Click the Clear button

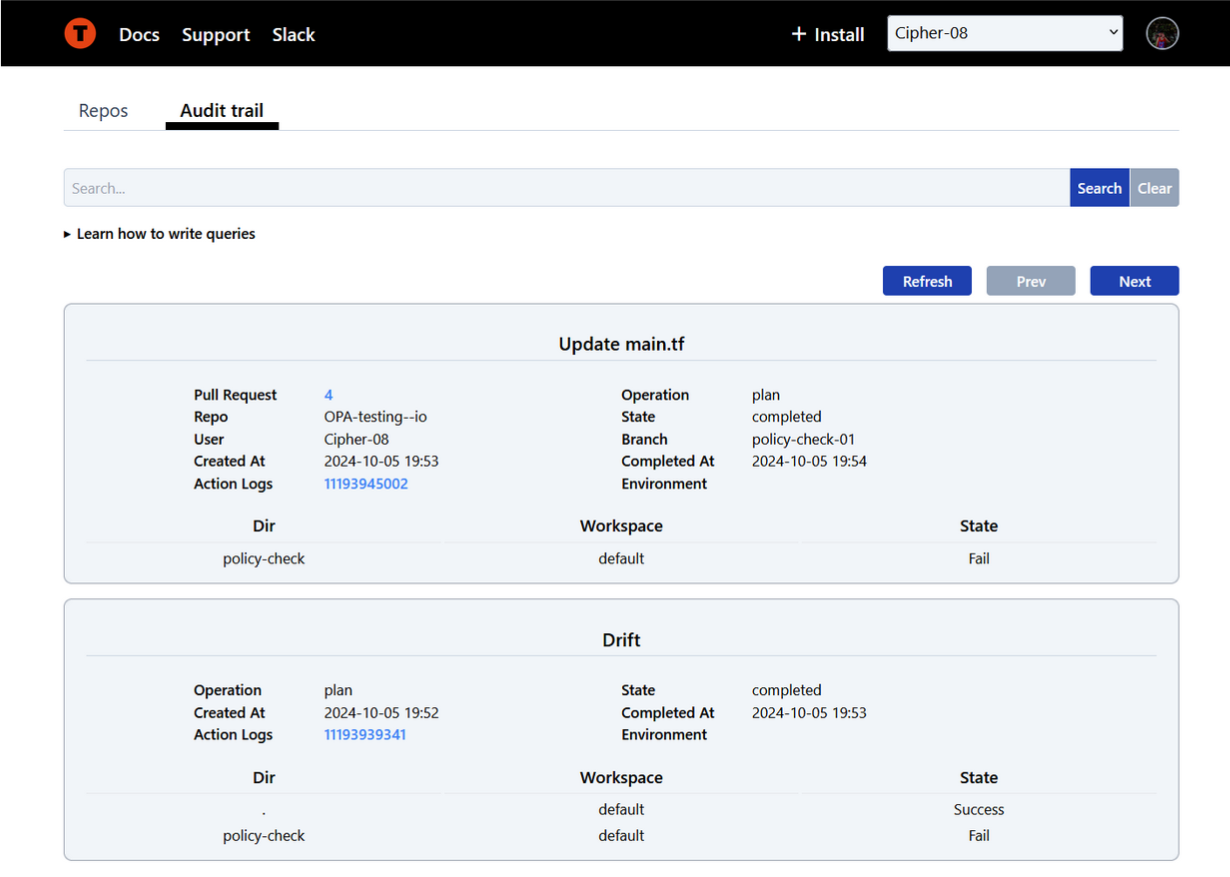pyautogui.click(x=1154, y=188)
